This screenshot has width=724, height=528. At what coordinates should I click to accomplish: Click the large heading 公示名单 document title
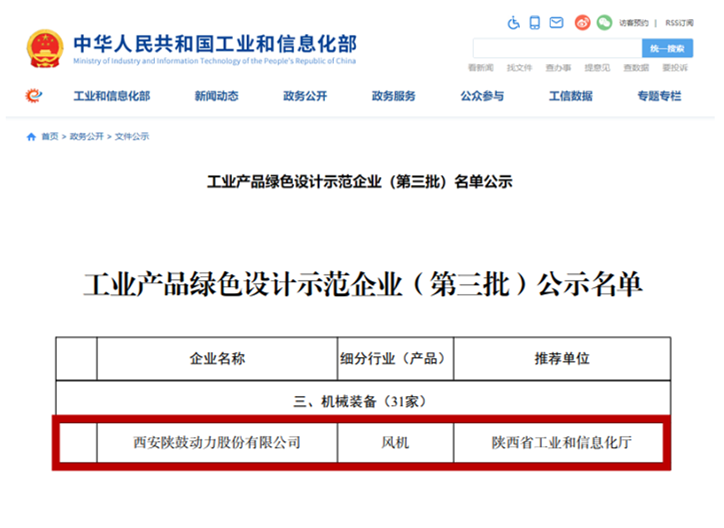point(363,284)
